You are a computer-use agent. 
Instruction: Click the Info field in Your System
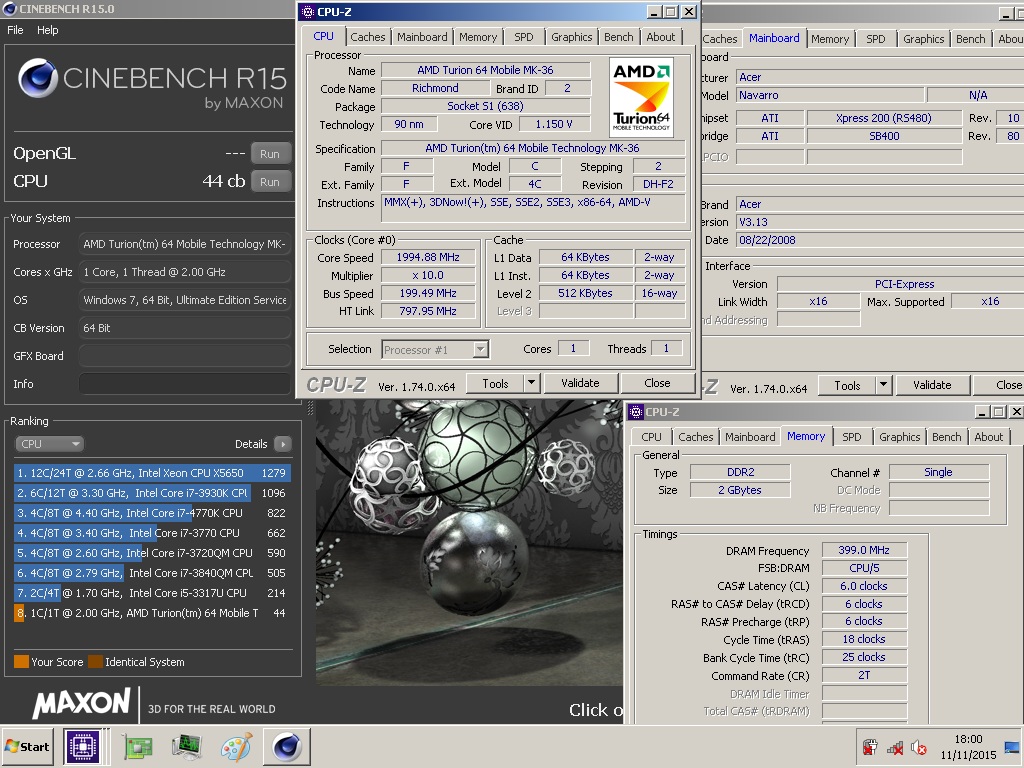185,384
